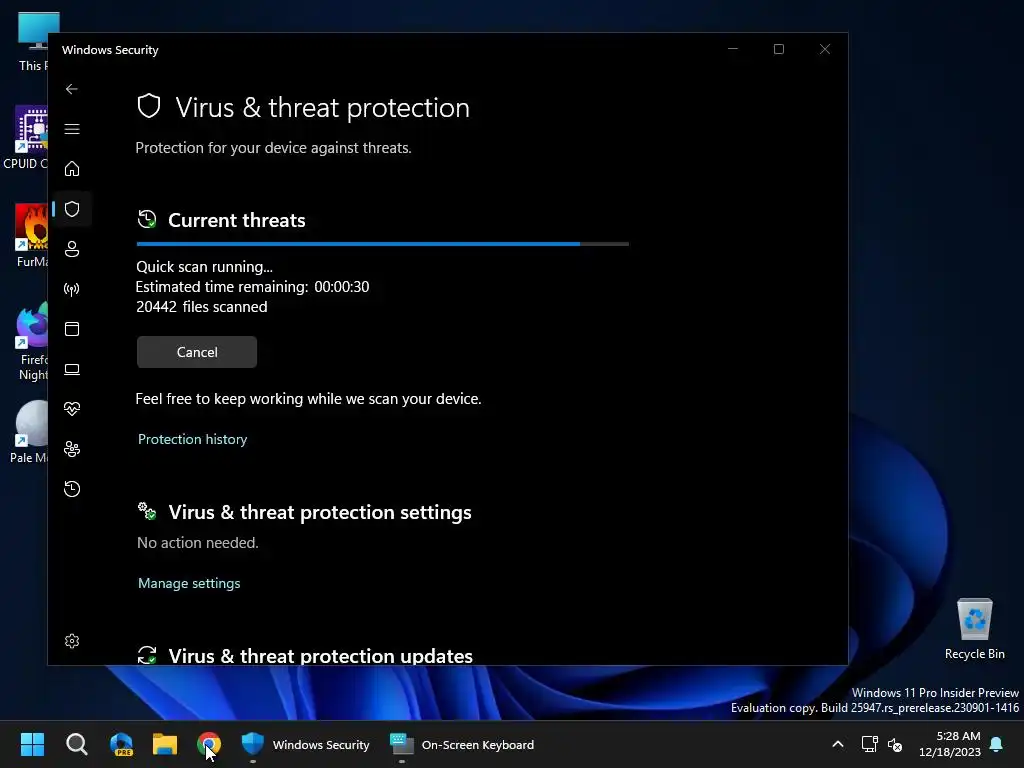1024x768 pixels.
Task: Open Protection history clock icon in sidebar
Action: 72,489
